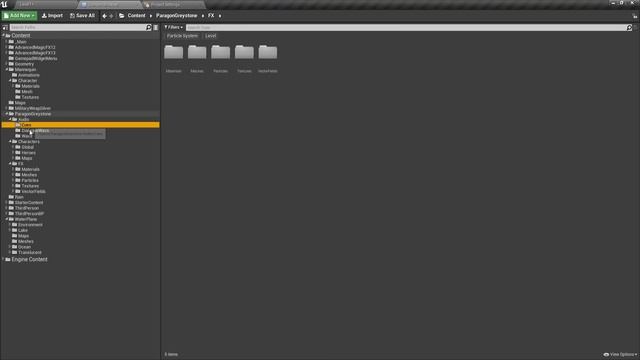
Task: Collapse the Audio folder
Action: [x=10, y=119]
